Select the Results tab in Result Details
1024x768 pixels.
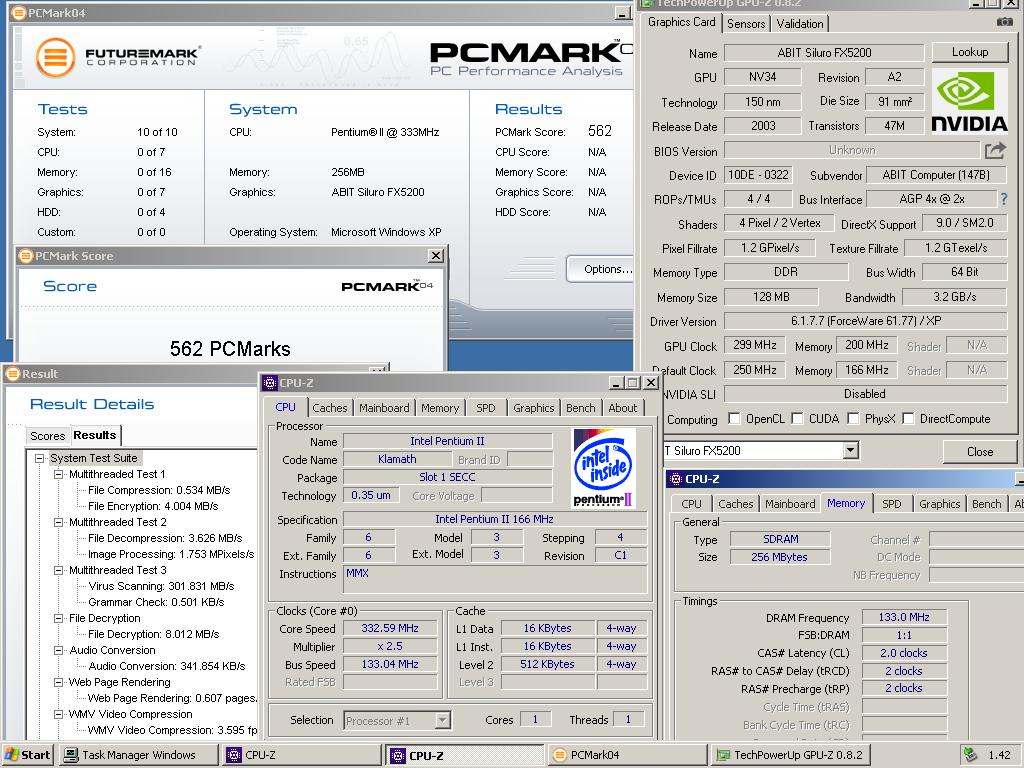95,435
